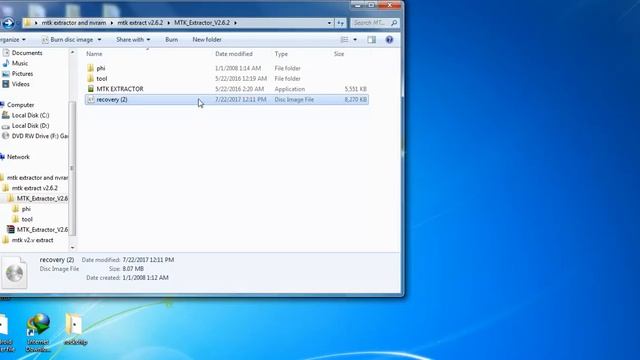This screenshot has height=360, width=640.
Task: Click the Burn toolbar button
Action: 171,40
